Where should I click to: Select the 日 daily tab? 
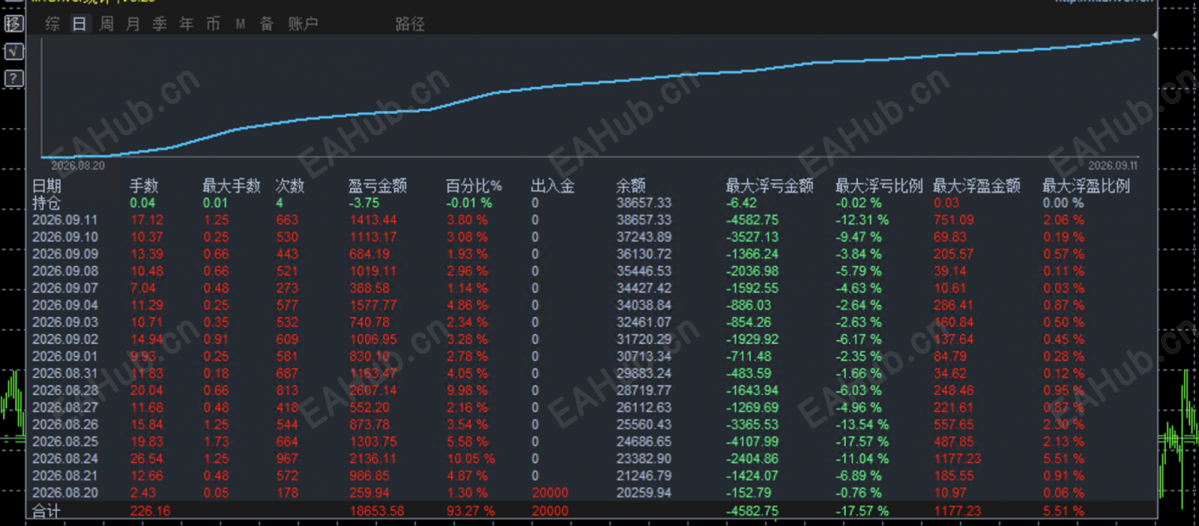pos(80,24)
